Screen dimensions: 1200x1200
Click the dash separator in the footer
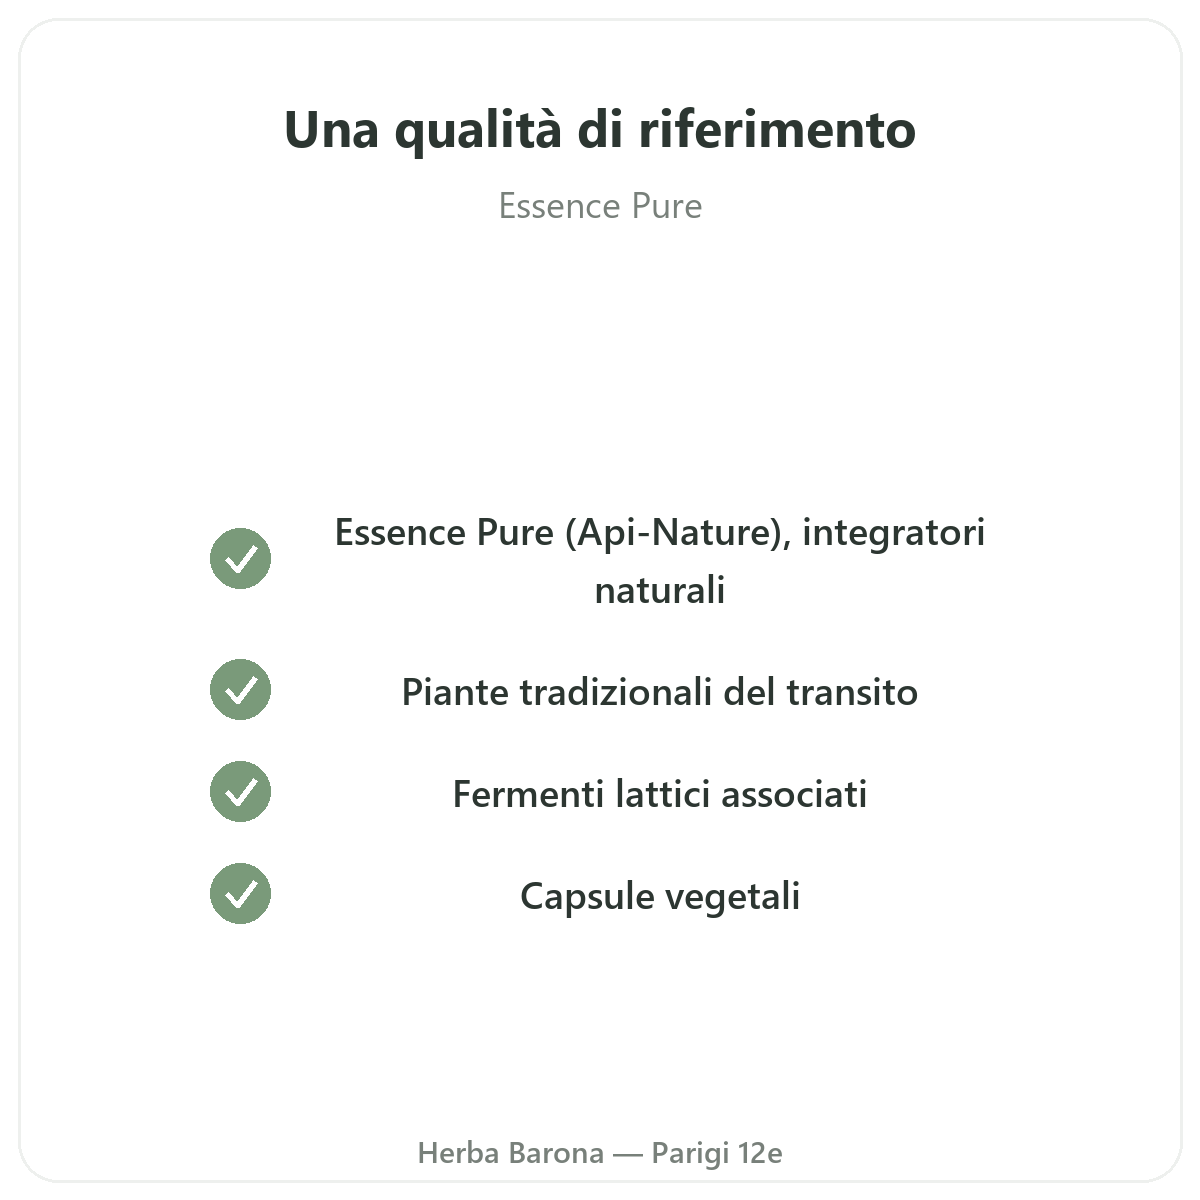[x=628, y=1154]
